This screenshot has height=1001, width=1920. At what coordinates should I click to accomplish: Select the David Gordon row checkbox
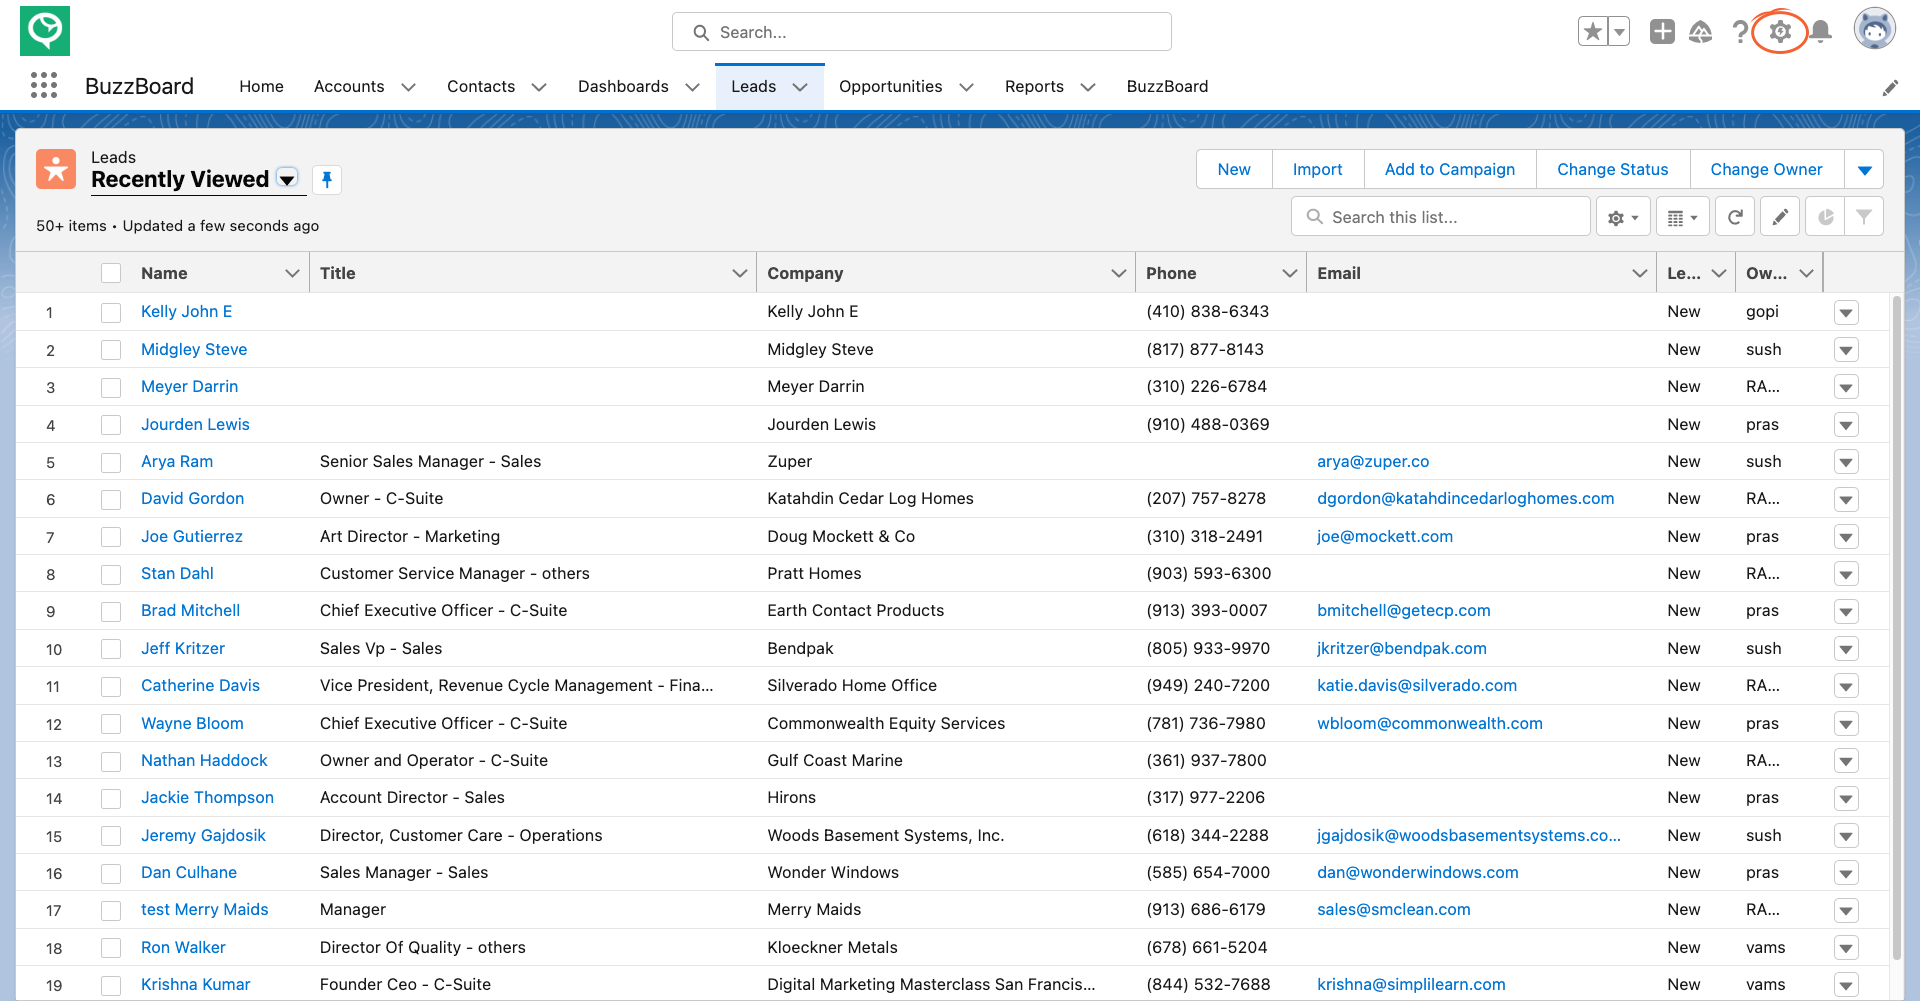point(111,499)
